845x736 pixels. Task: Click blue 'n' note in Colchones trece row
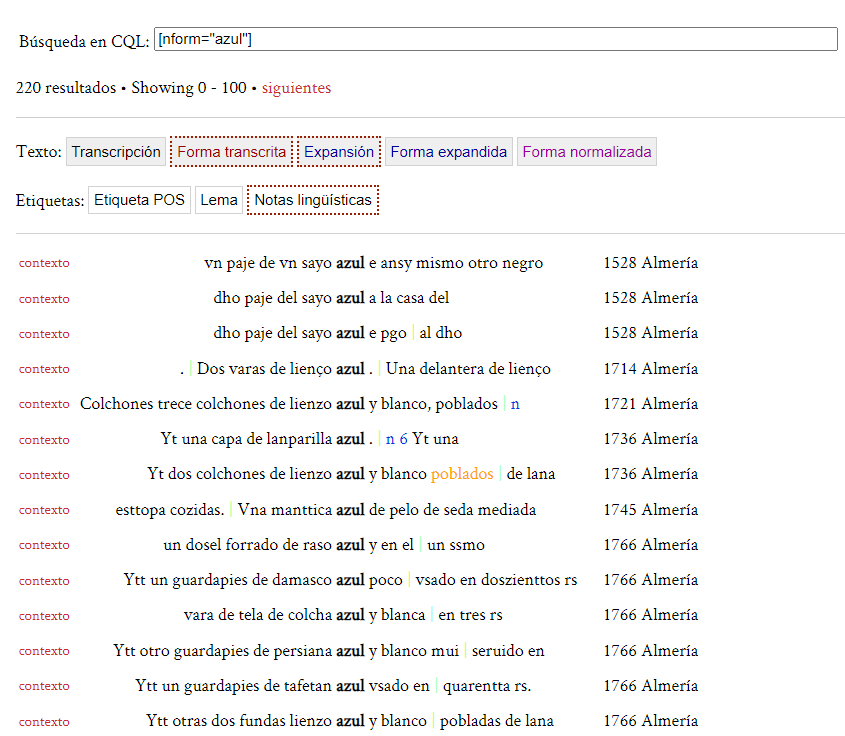click(515, 404)
